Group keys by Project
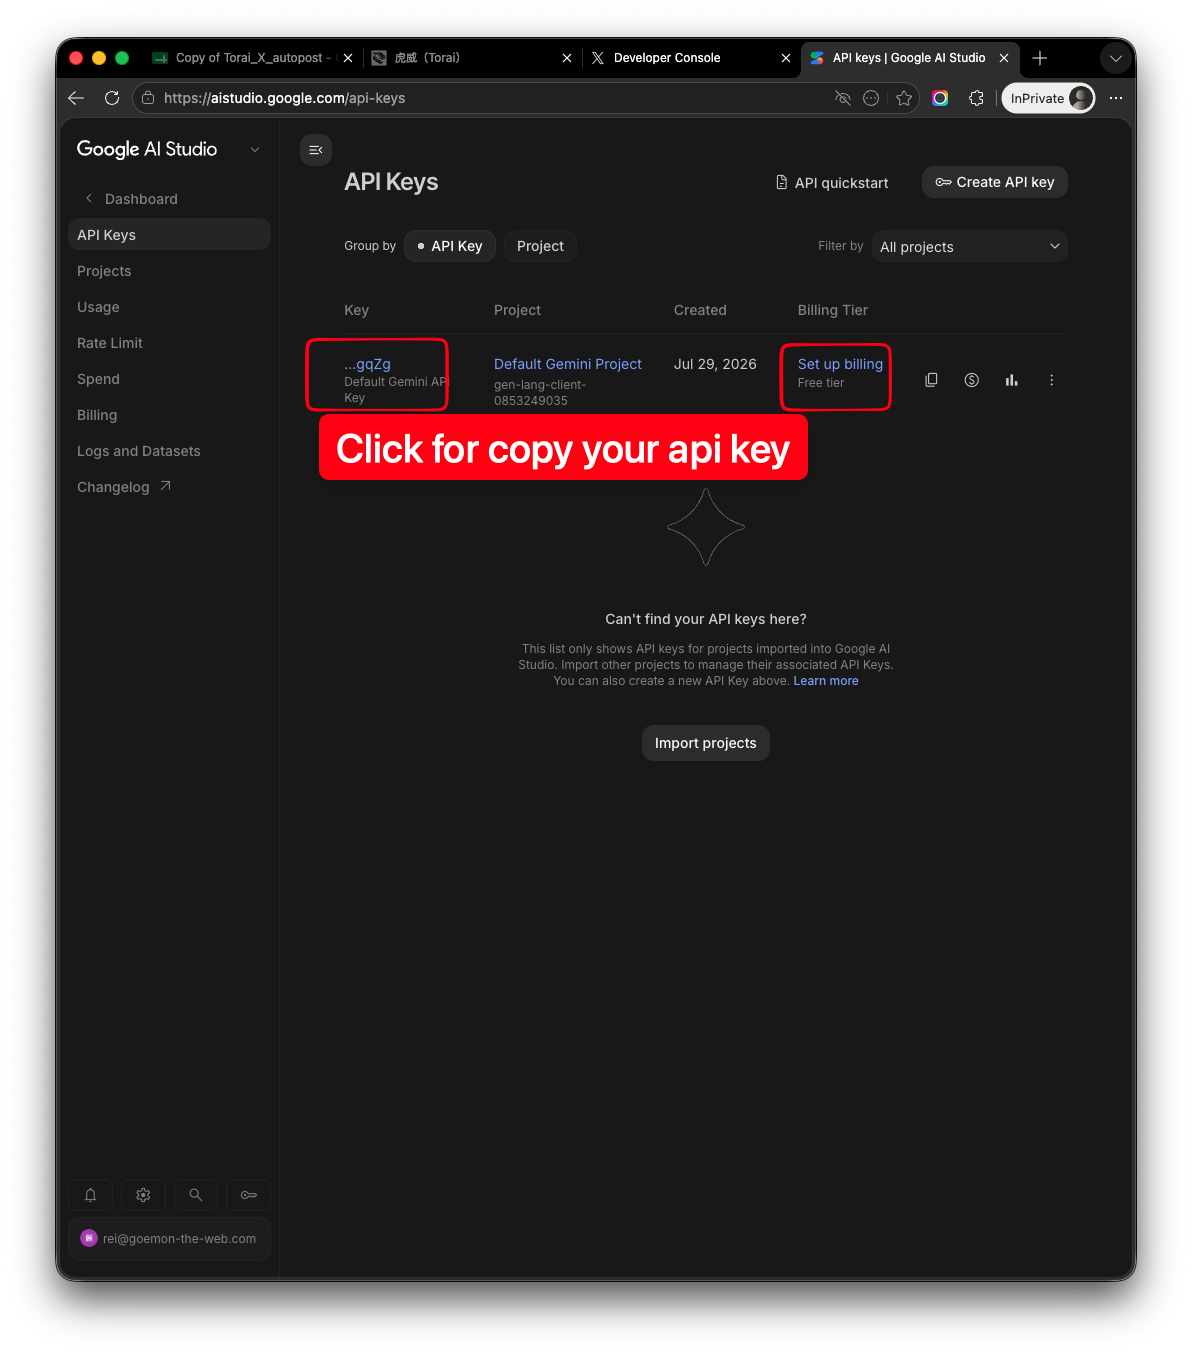This screenshot has width=1192, height=1355. coord(540,246)
